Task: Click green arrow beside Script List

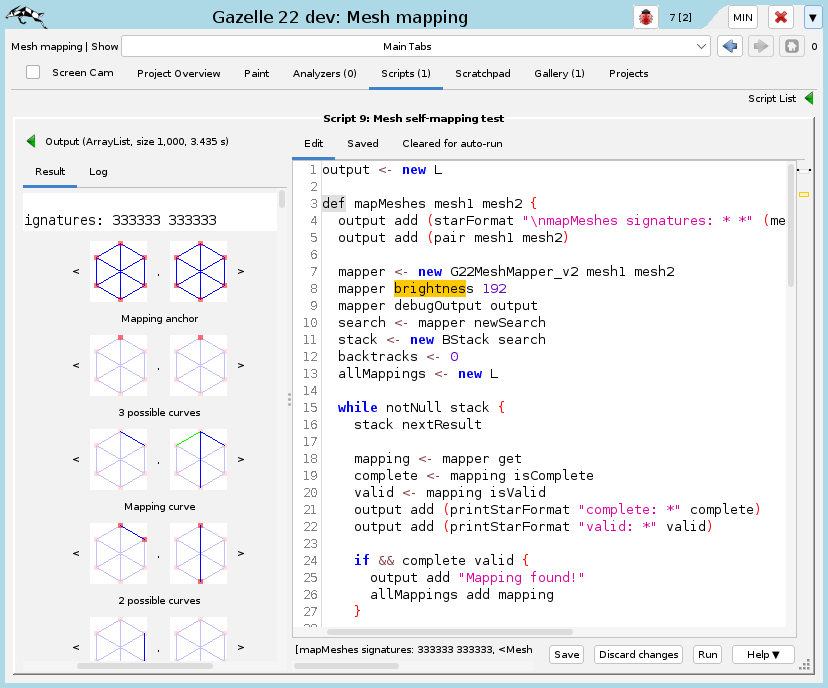Action: click(809, 99)
